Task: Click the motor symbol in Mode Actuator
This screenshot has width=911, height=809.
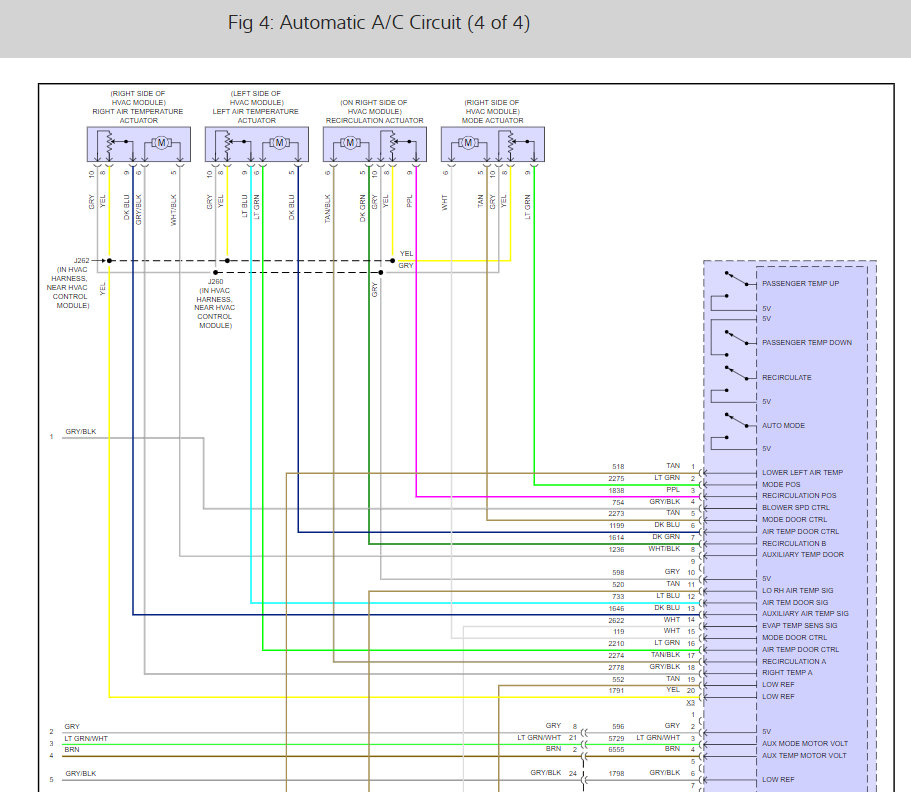Action: 468,142
